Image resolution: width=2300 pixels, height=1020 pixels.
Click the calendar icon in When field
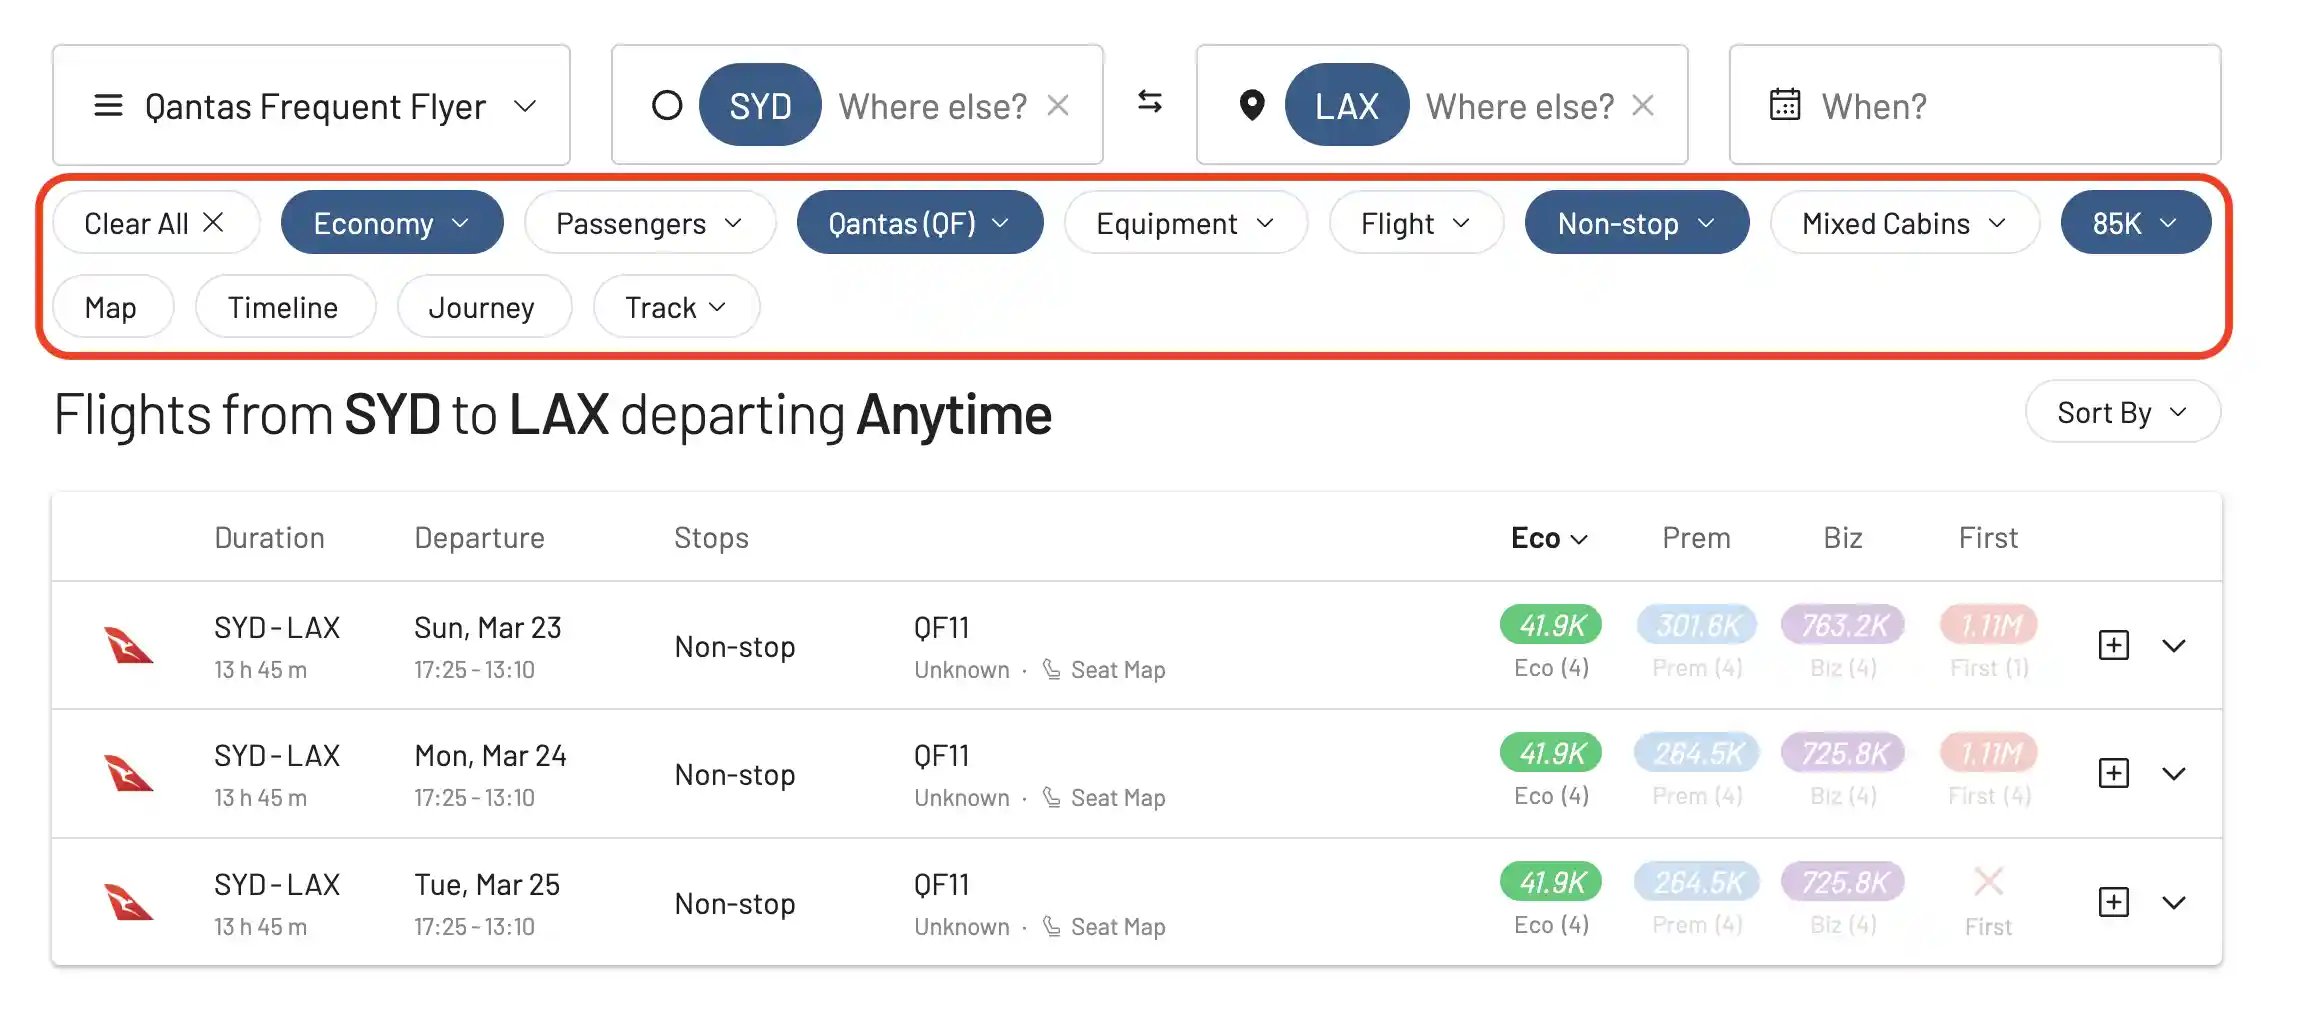[x=1785, y=104]
